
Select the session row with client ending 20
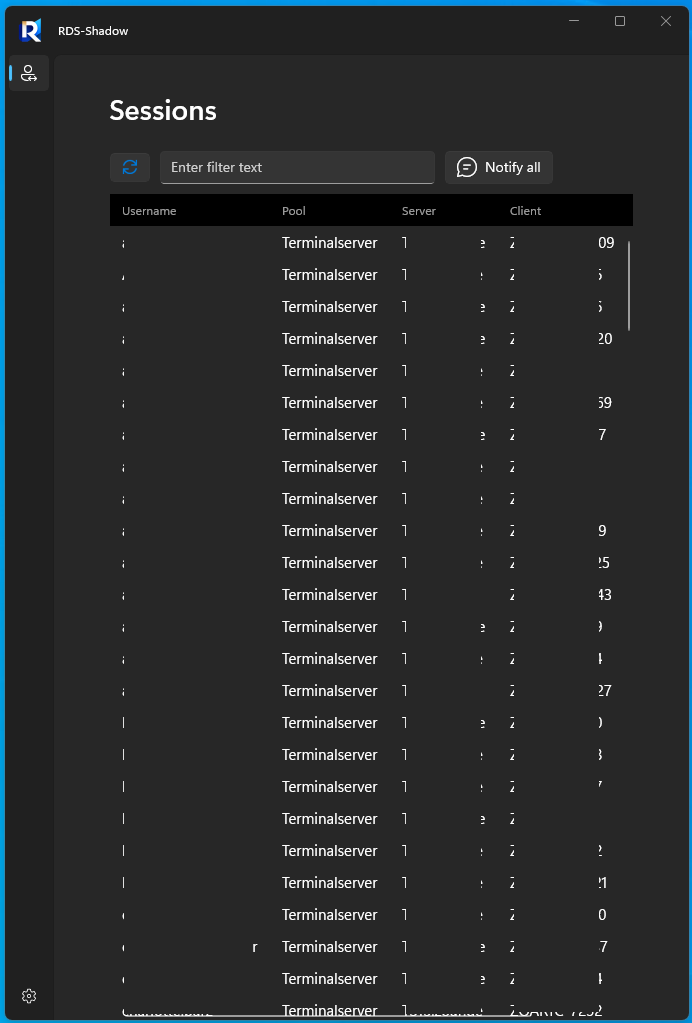tap(369, 339)
